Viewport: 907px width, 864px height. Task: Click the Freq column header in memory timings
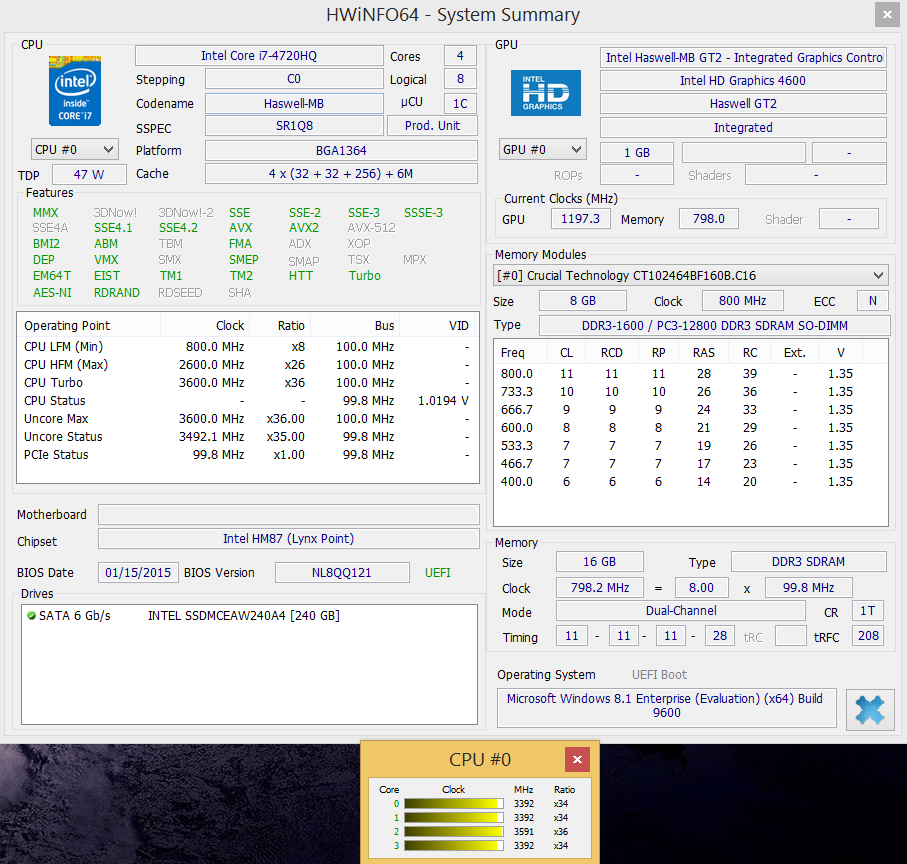tap(521, 352)
